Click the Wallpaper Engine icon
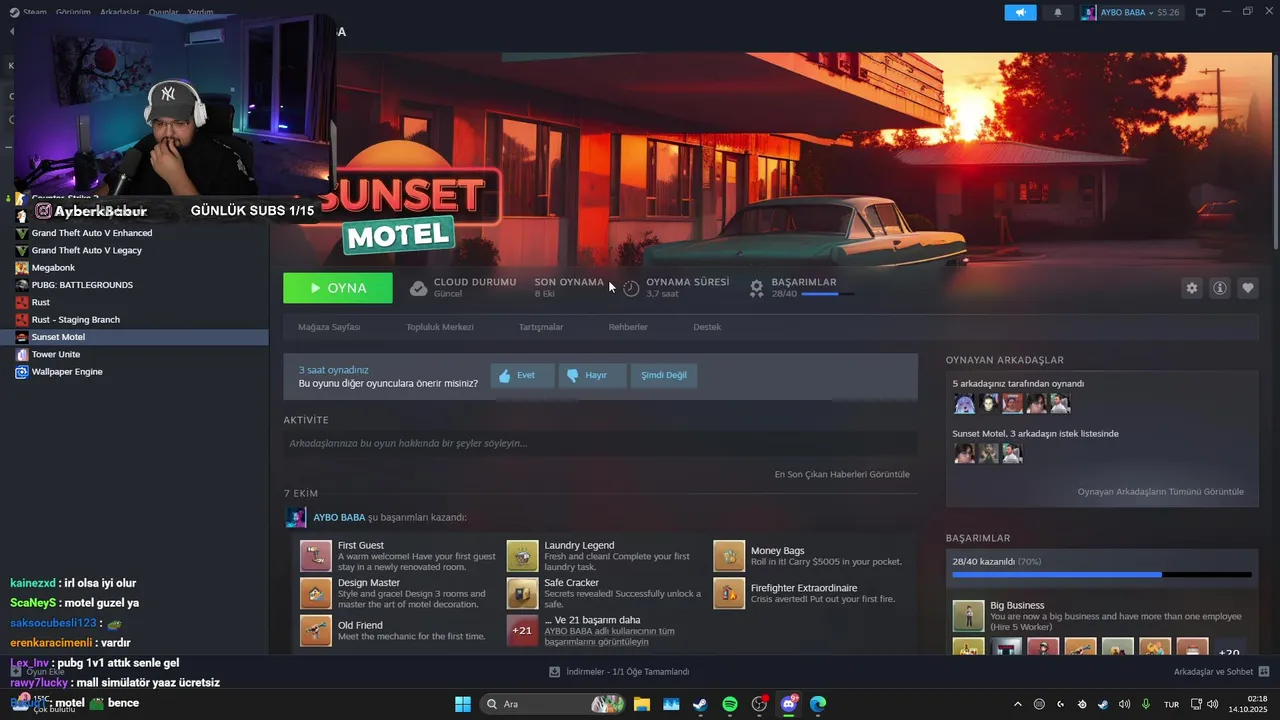Image resolution: width=1280 pixels, height=720 pixels. click(x=22, y=372)
